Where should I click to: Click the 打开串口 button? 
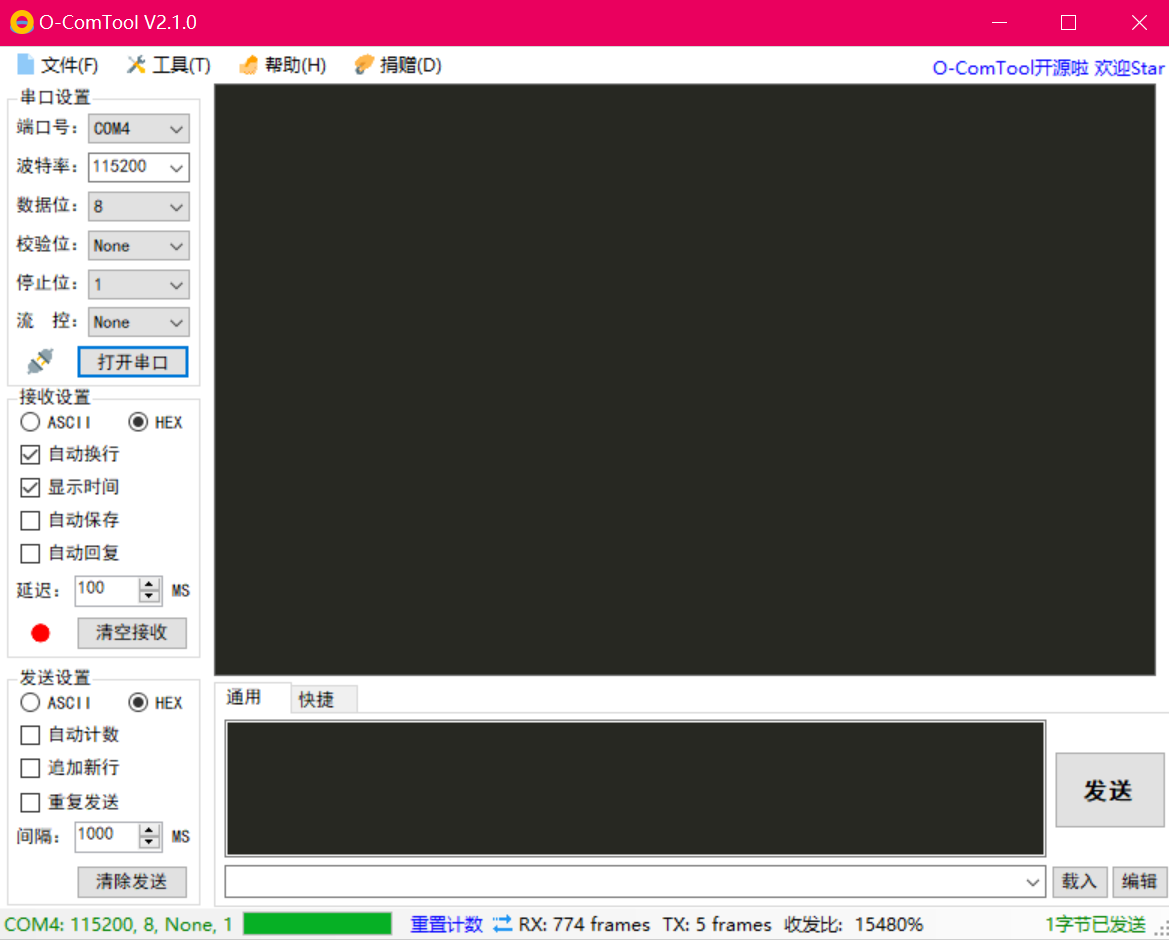(133, 362)
